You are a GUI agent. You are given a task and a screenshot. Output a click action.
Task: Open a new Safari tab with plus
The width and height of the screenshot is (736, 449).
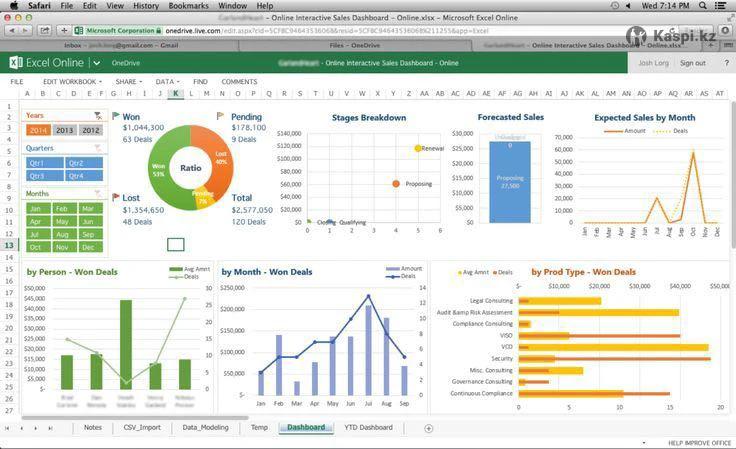tap(64, 30)
